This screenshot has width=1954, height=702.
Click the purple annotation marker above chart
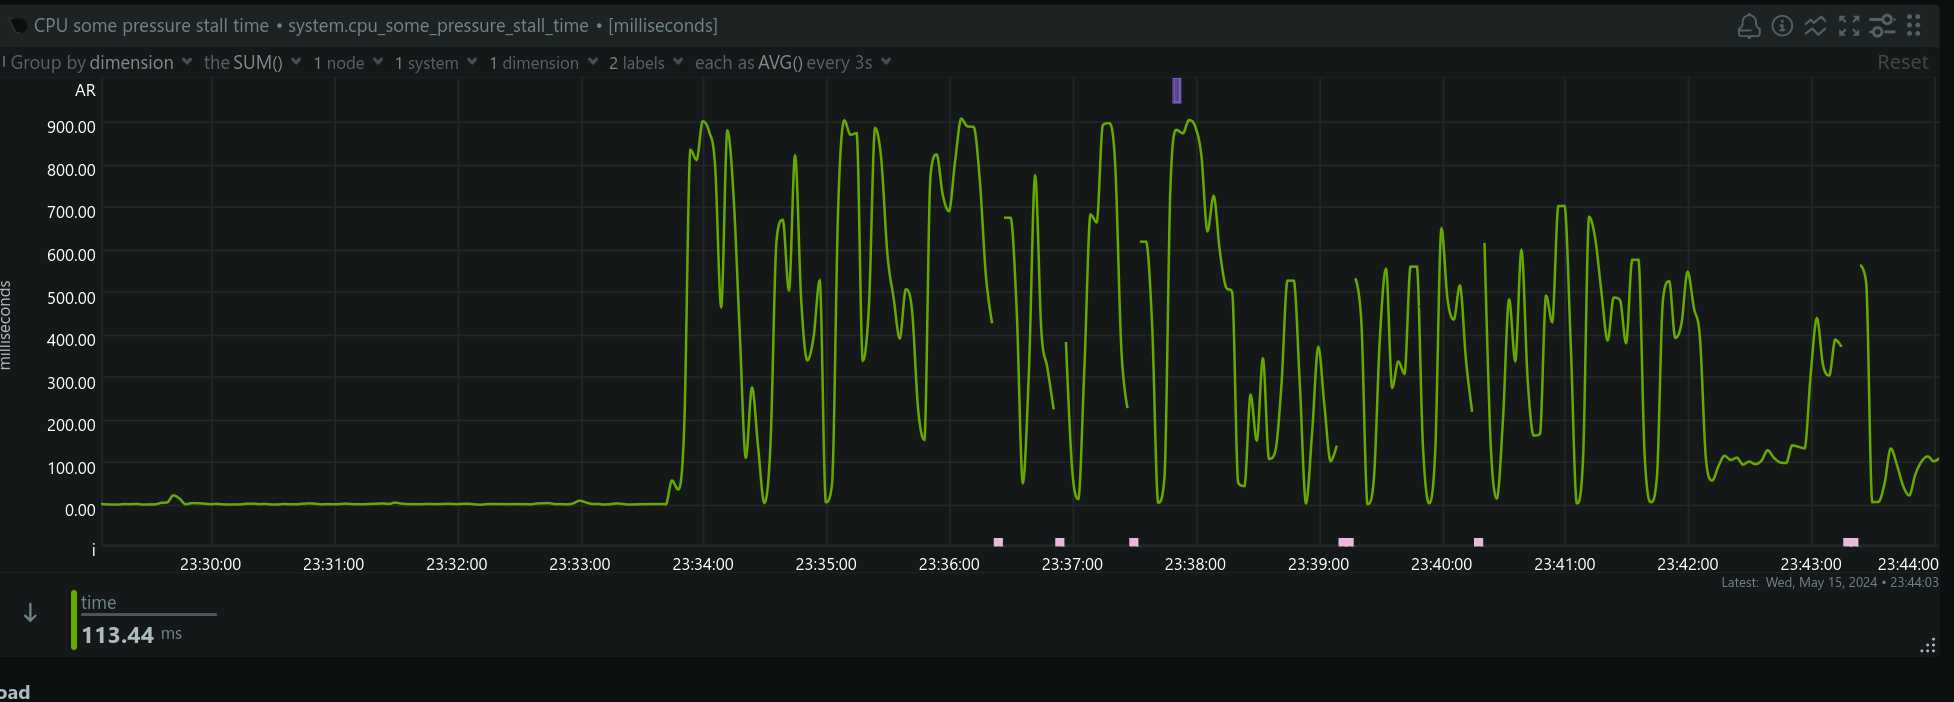[x=1176, y=91]
